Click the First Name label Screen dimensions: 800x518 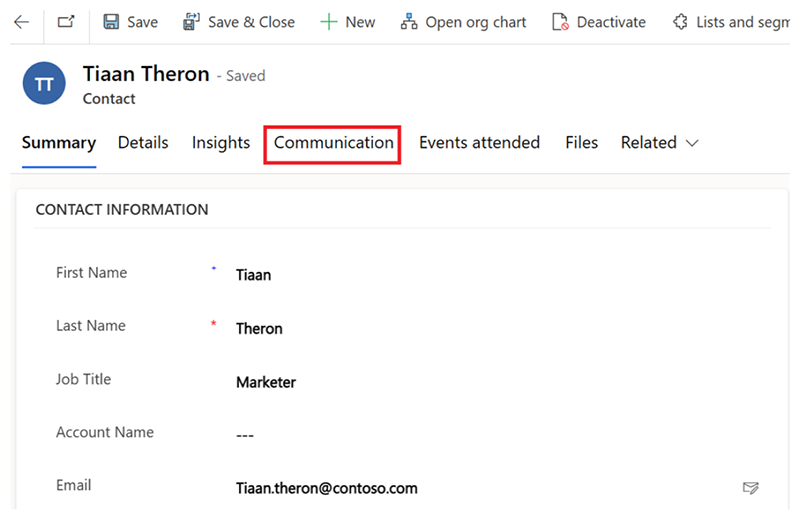91,273
